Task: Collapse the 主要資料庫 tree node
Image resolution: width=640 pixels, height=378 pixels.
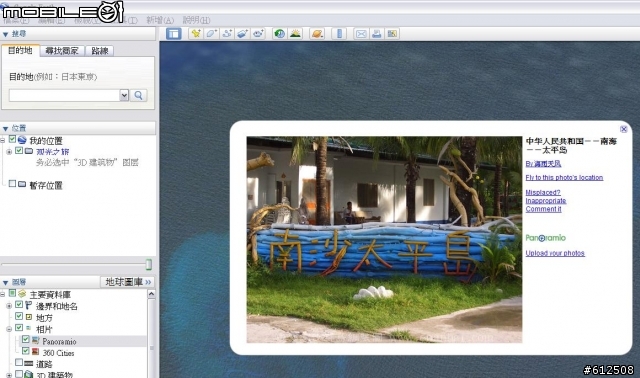Action: [x=2, y=294]
